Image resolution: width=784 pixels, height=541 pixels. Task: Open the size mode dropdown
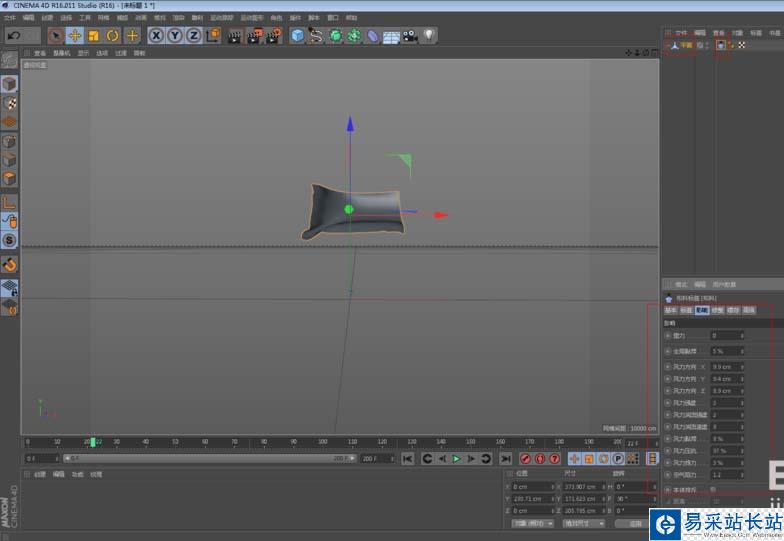(583, 523)
